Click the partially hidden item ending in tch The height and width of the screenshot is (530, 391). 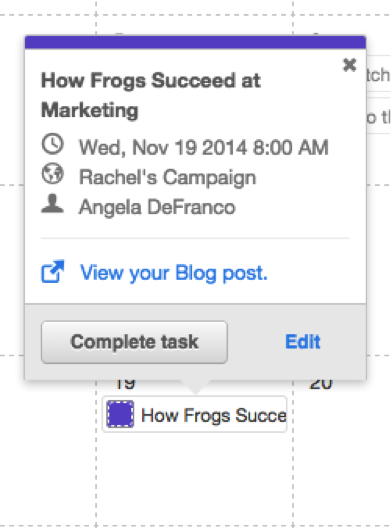point(378,75)
